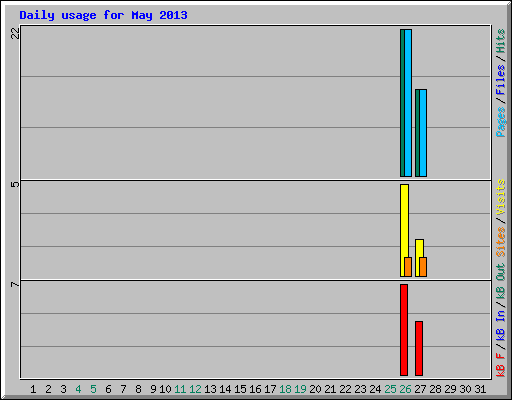Click green day label "26"
The width and height of the screenshot is (512, 400).
pos(405,389)
